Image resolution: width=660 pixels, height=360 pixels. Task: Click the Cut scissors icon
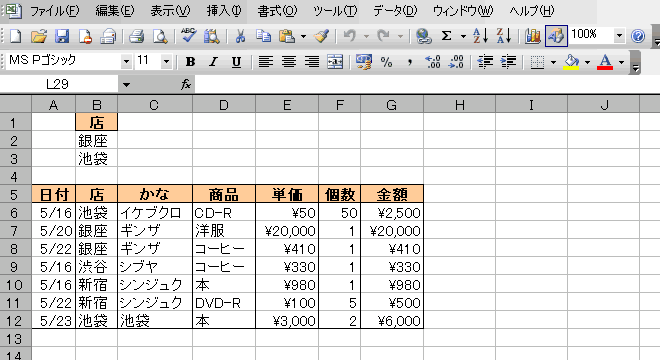240,36
